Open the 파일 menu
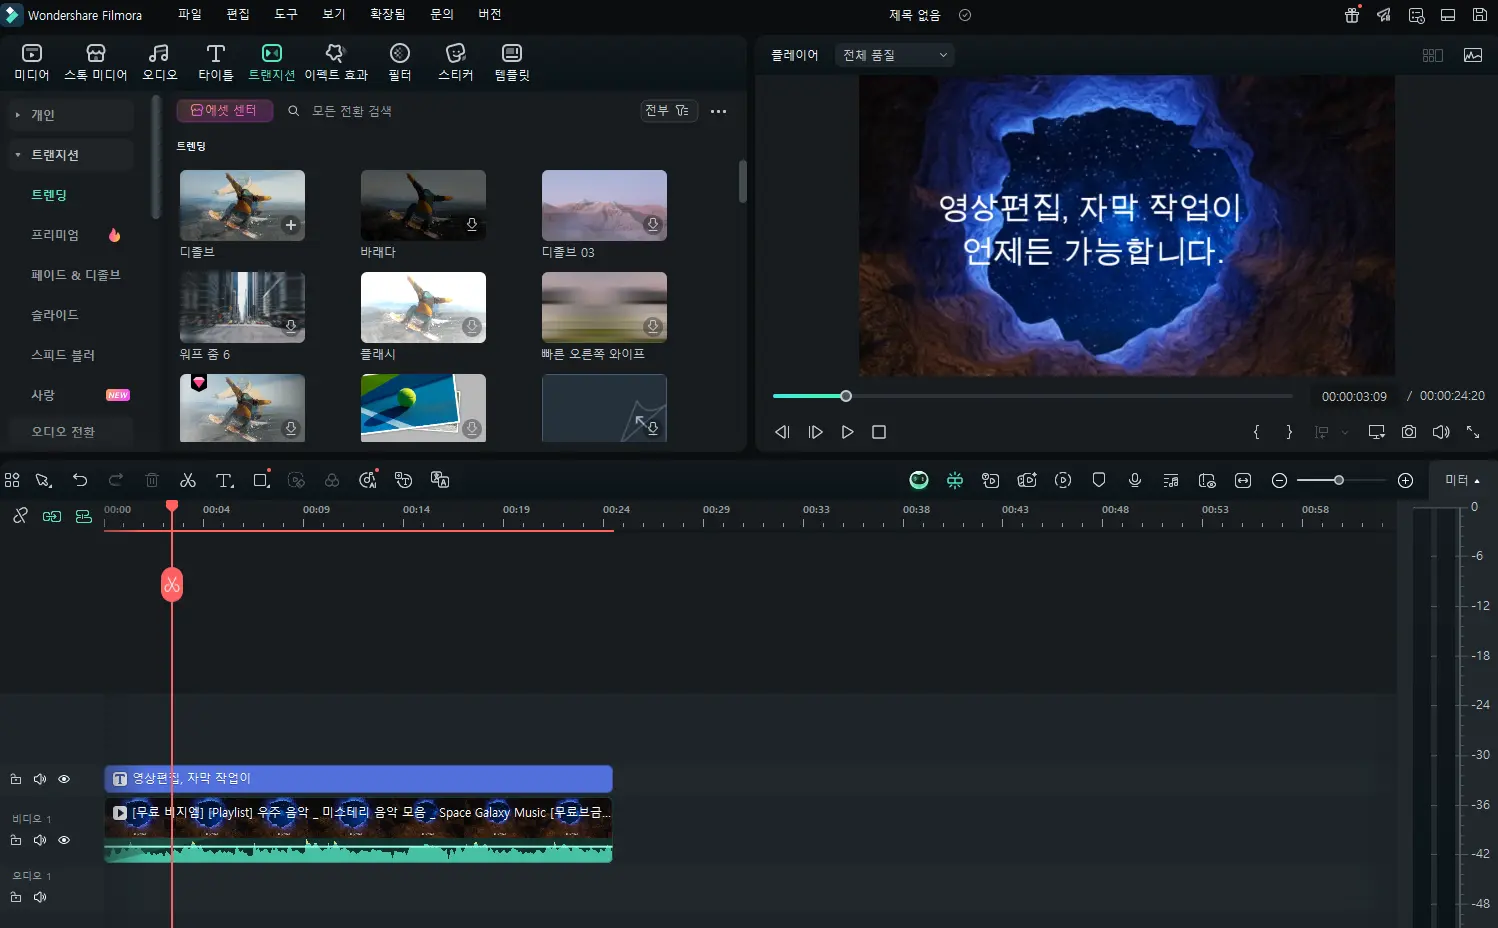The image size is (1498, 928). 189,15
